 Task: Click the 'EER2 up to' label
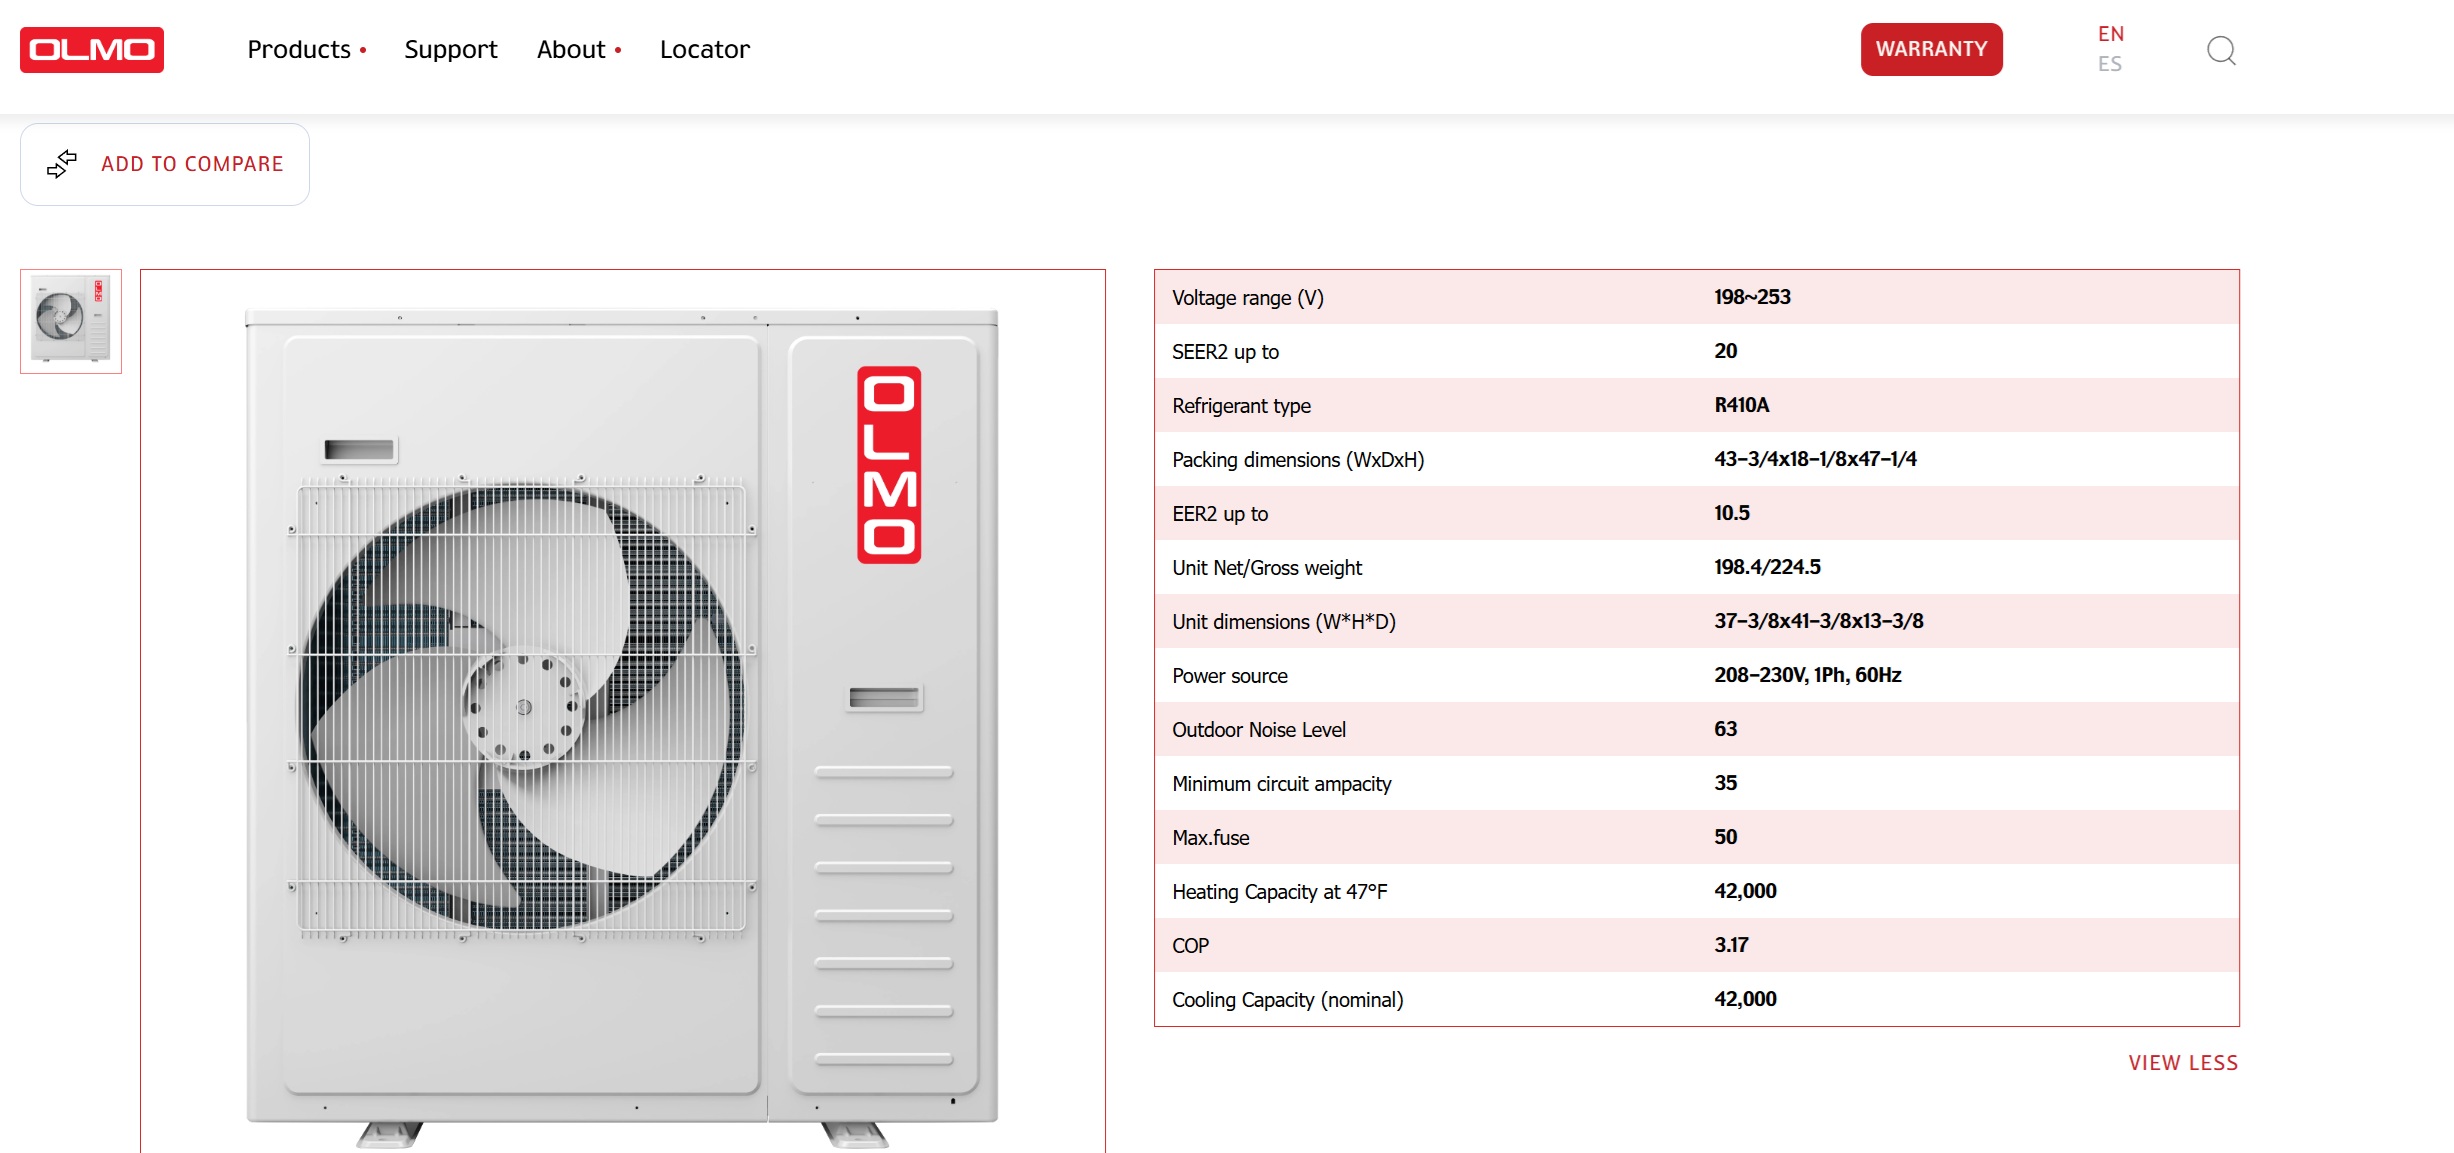1220,514
